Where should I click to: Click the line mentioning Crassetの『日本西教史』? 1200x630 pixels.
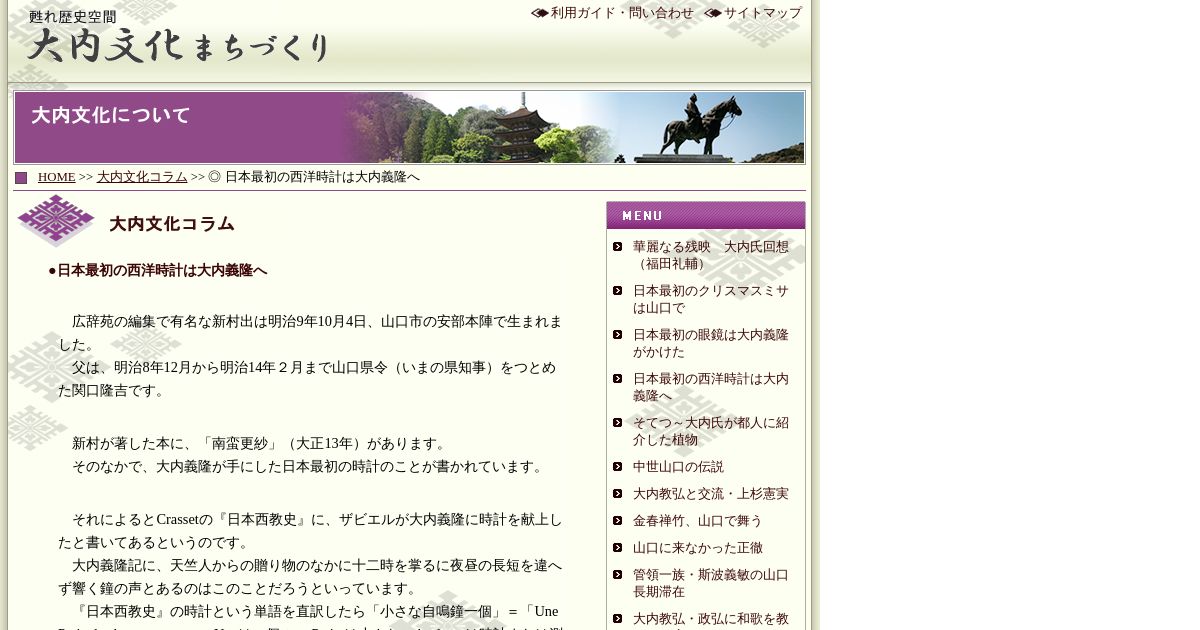point(310,531)
